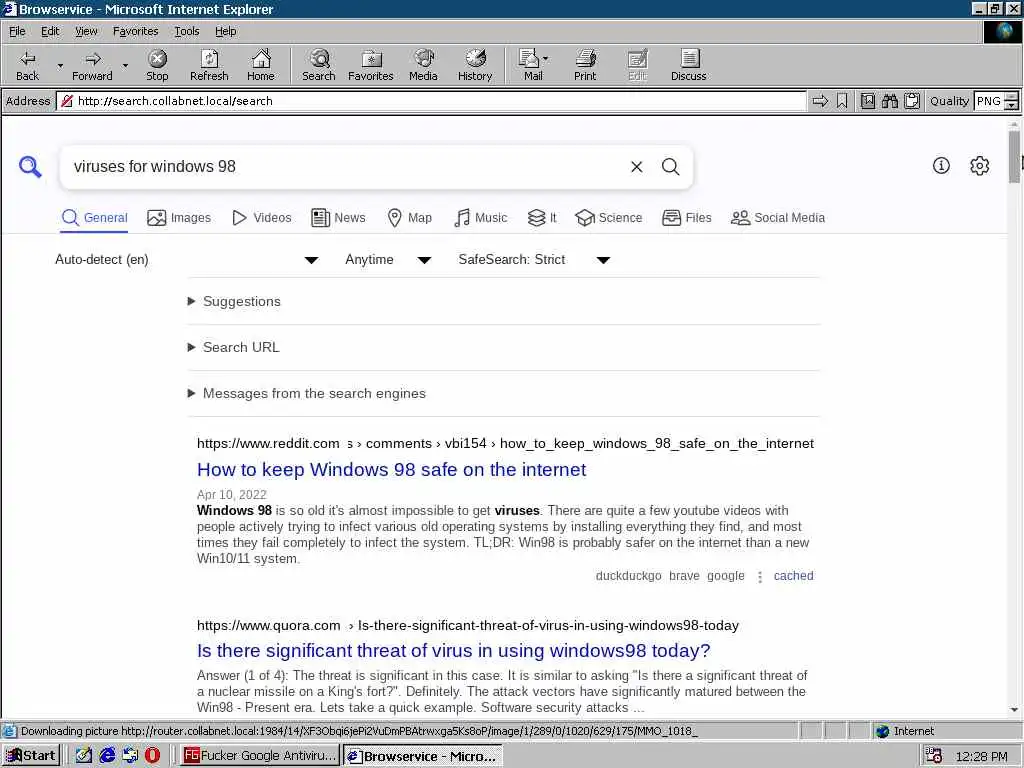Open the Back button history dropdown arrow

[x=60, y=65]
